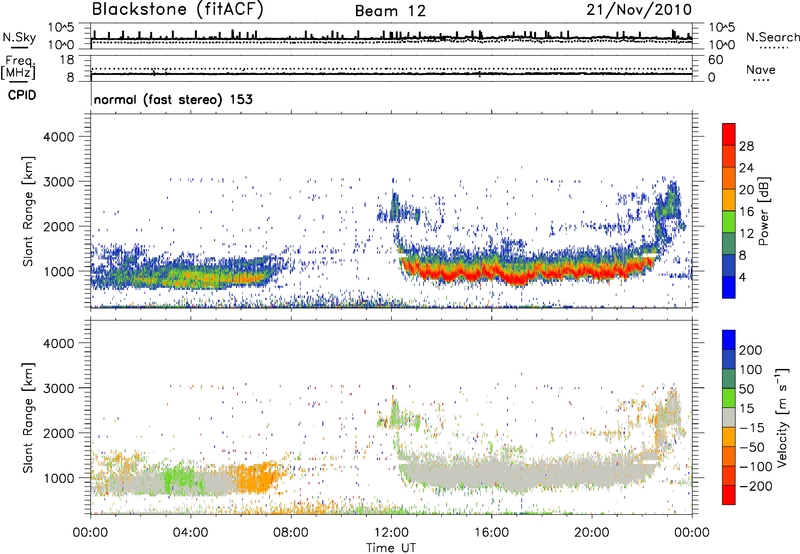
Task: Click the '04:00' time tick label
Action: [190, 533]
